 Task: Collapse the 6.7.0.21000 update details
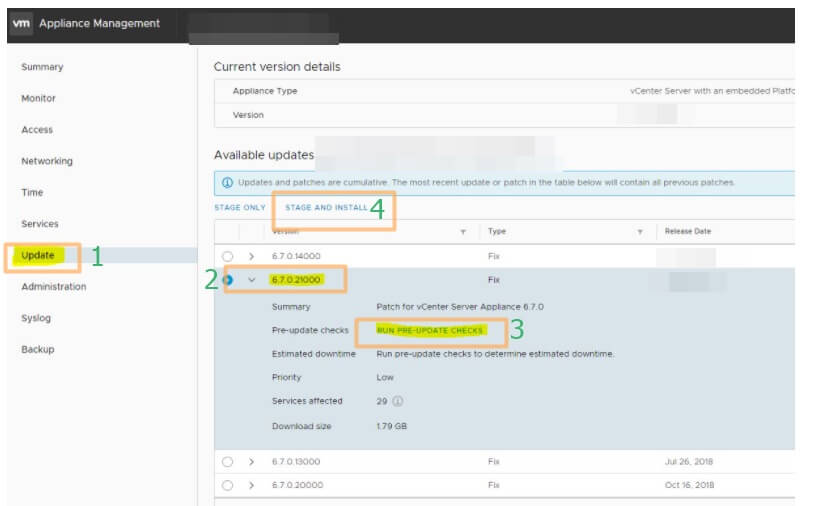click(251, 280)
